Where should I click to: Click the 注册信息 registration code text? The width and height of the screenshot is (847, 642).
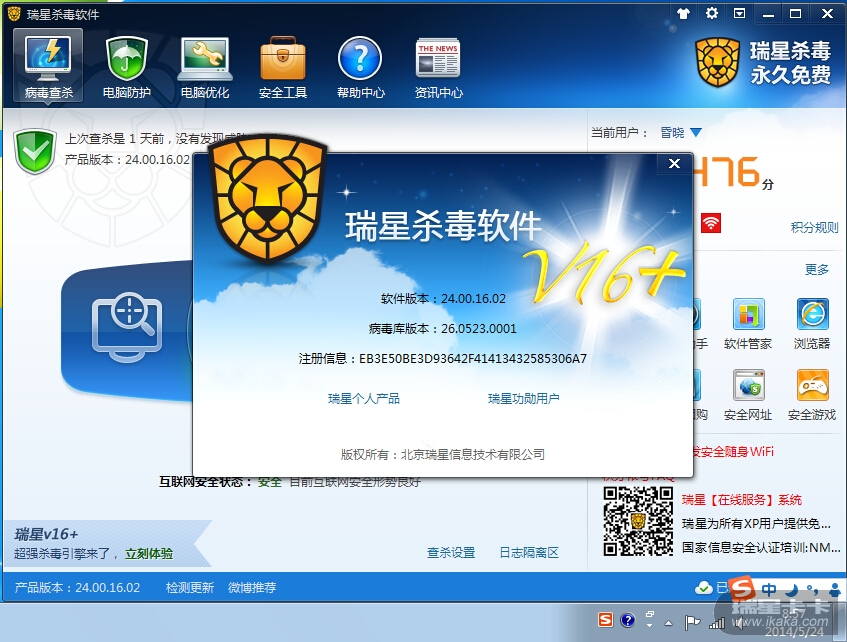point(442,359)
